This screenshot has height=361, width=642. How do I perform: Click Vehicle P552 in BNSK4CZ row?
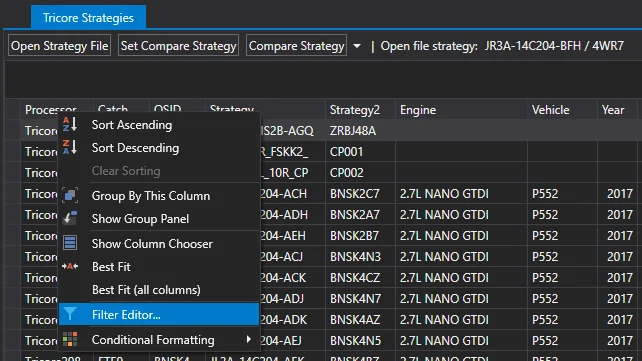562,278
